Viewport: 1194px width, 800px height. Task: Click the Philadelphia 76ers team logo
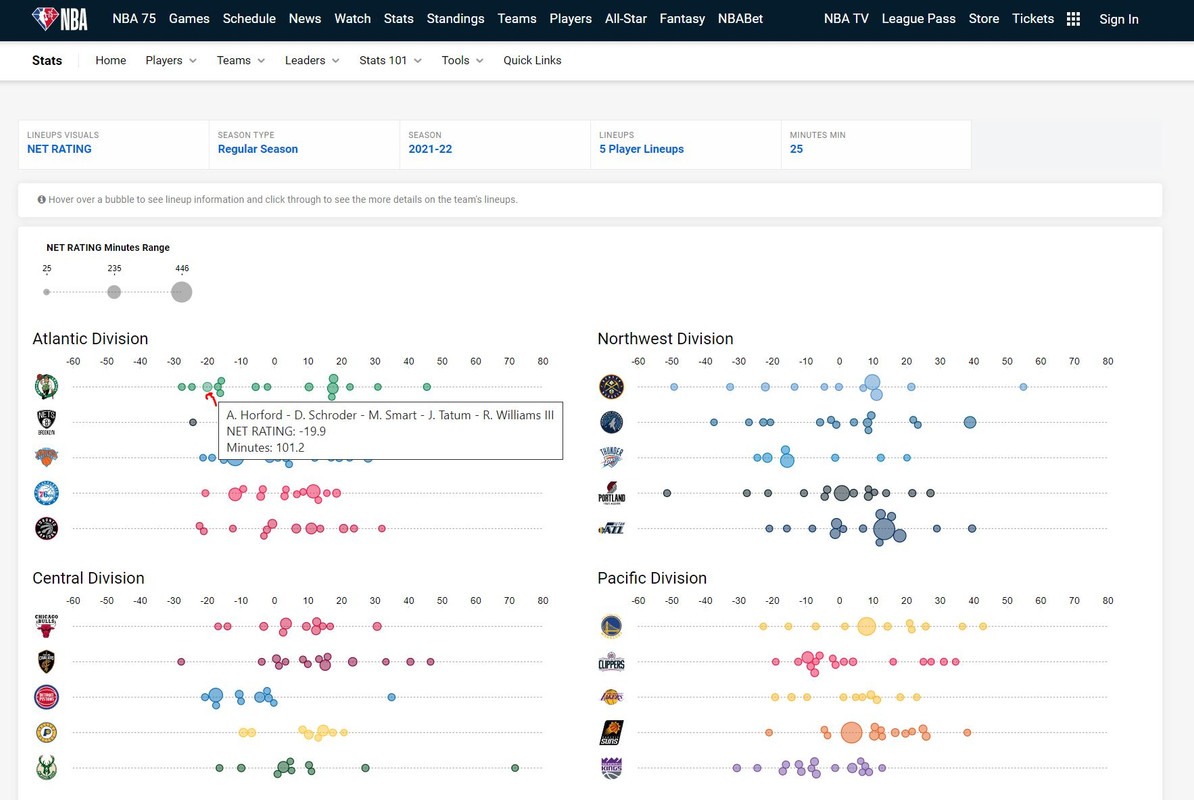pos(46,493)
